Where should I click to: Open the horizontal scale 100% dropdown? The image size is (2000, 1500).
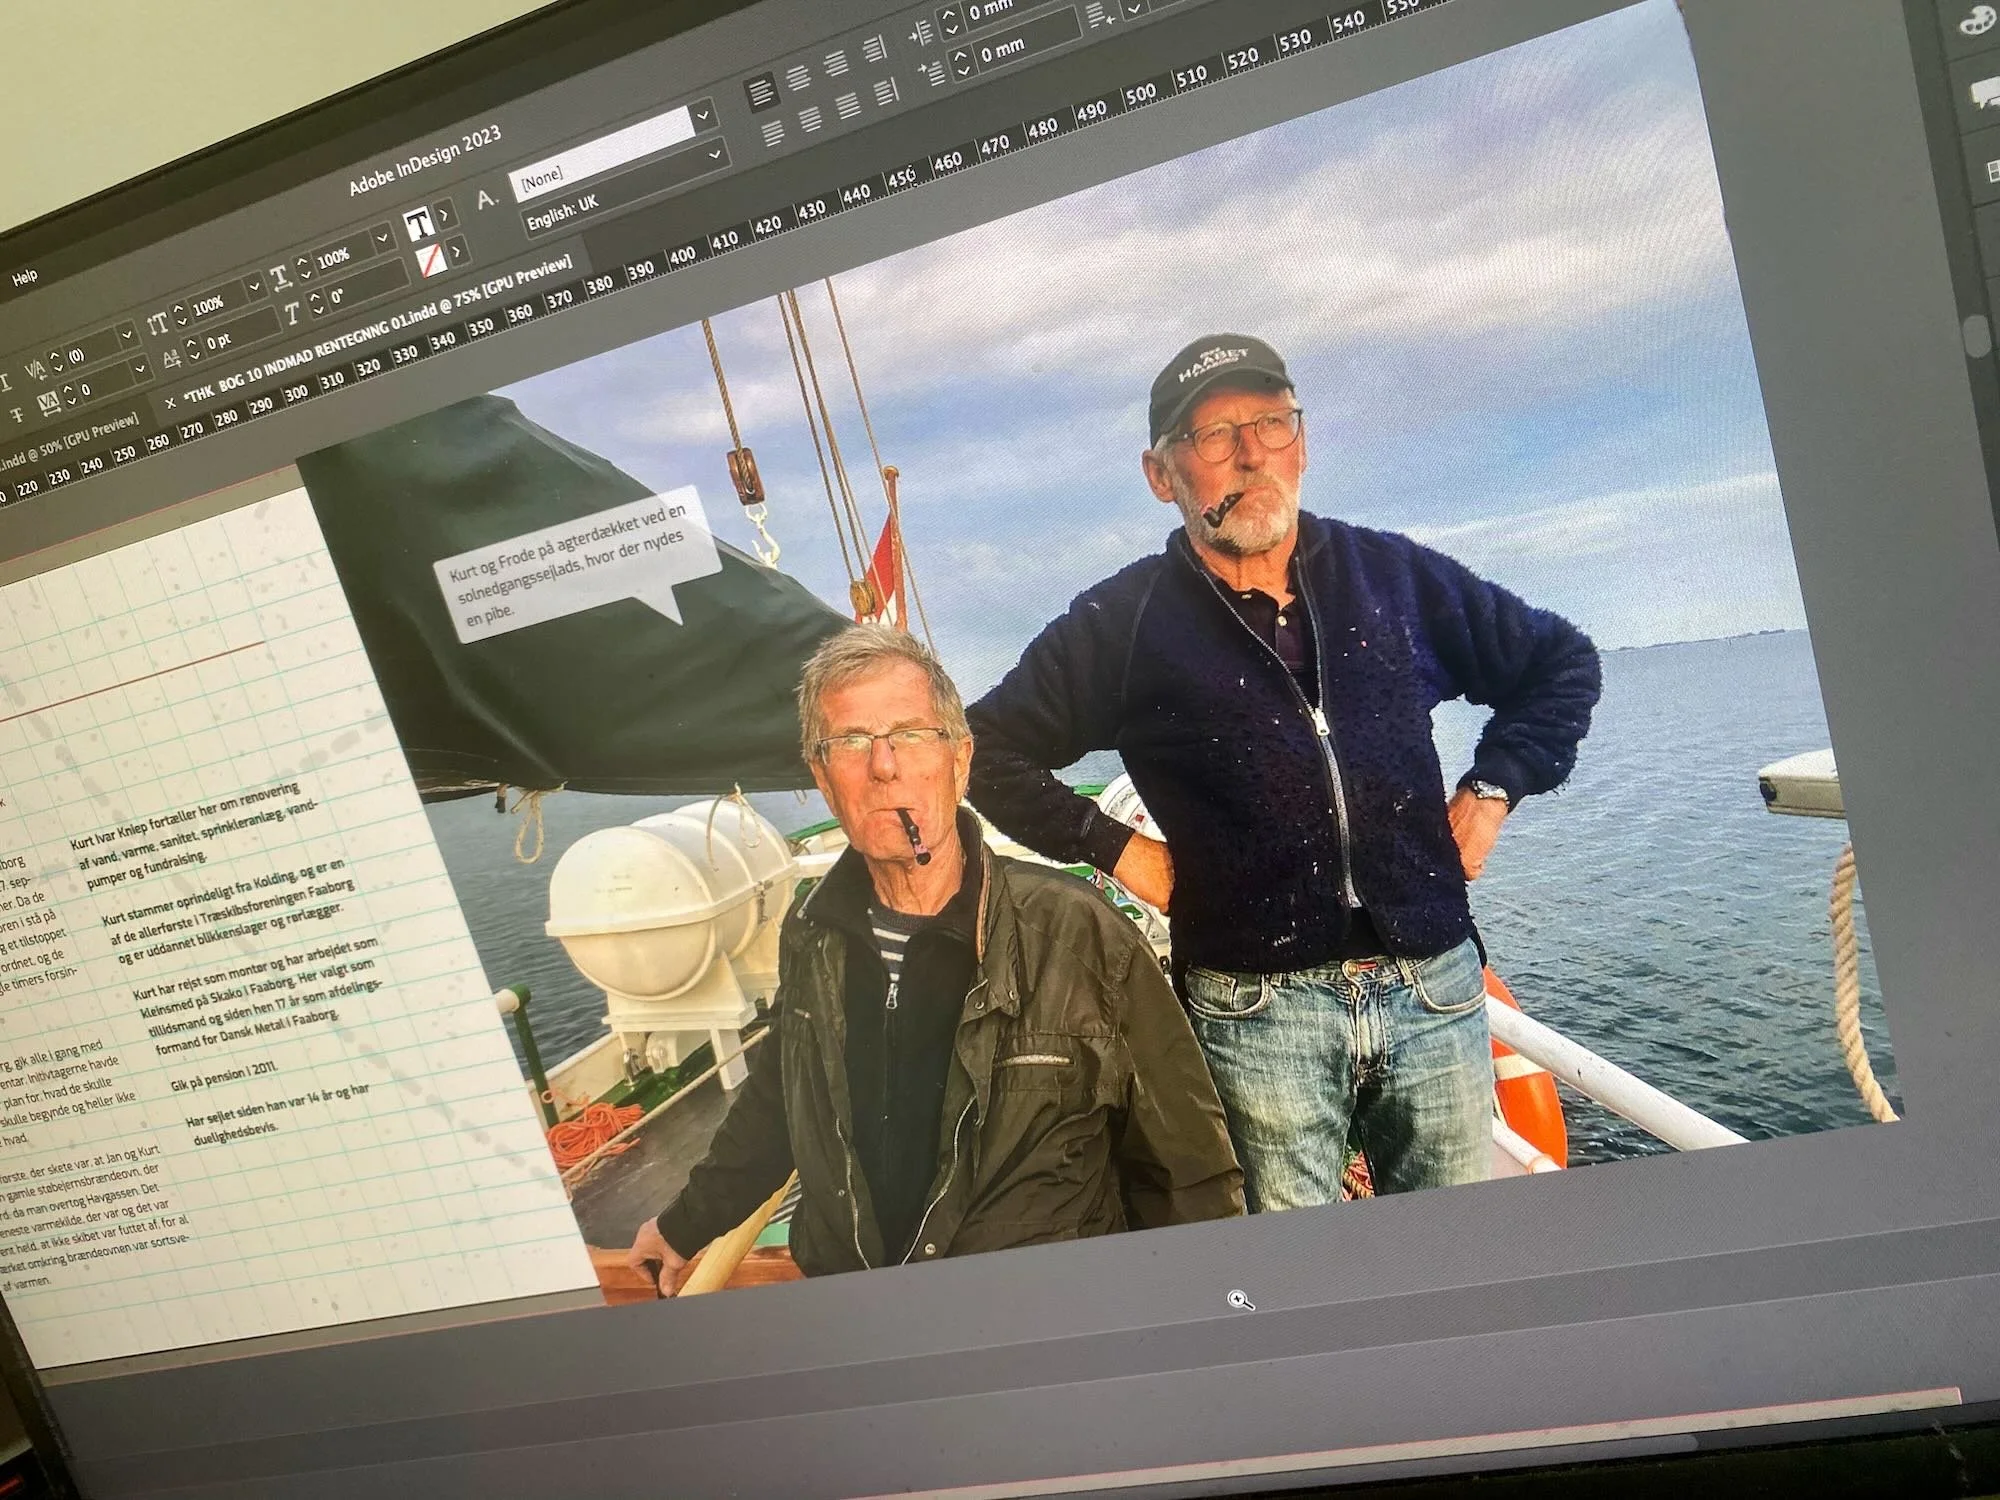pyautogui.click(x=381, y=240)
